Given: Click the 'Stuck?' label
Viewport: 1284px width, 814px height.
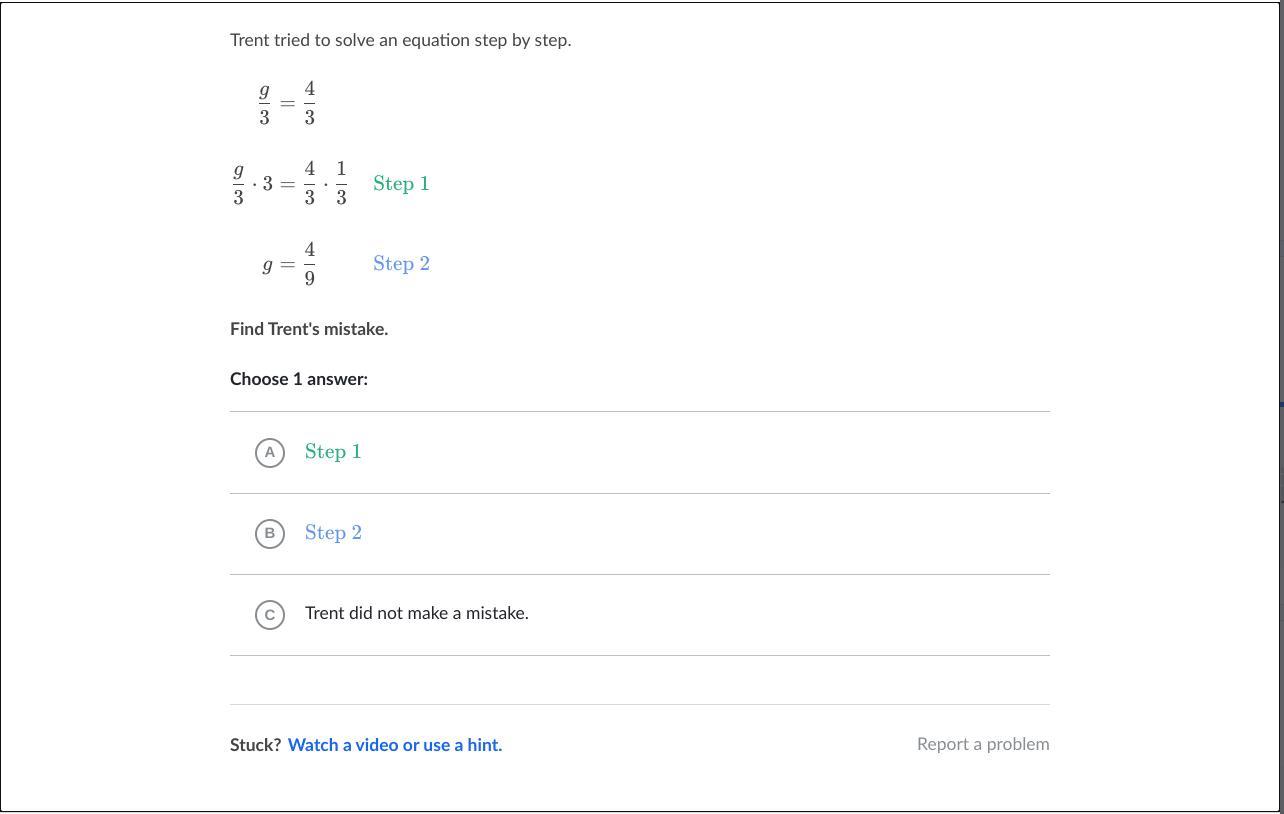Looking at the screenshot, I should [255, 745].
